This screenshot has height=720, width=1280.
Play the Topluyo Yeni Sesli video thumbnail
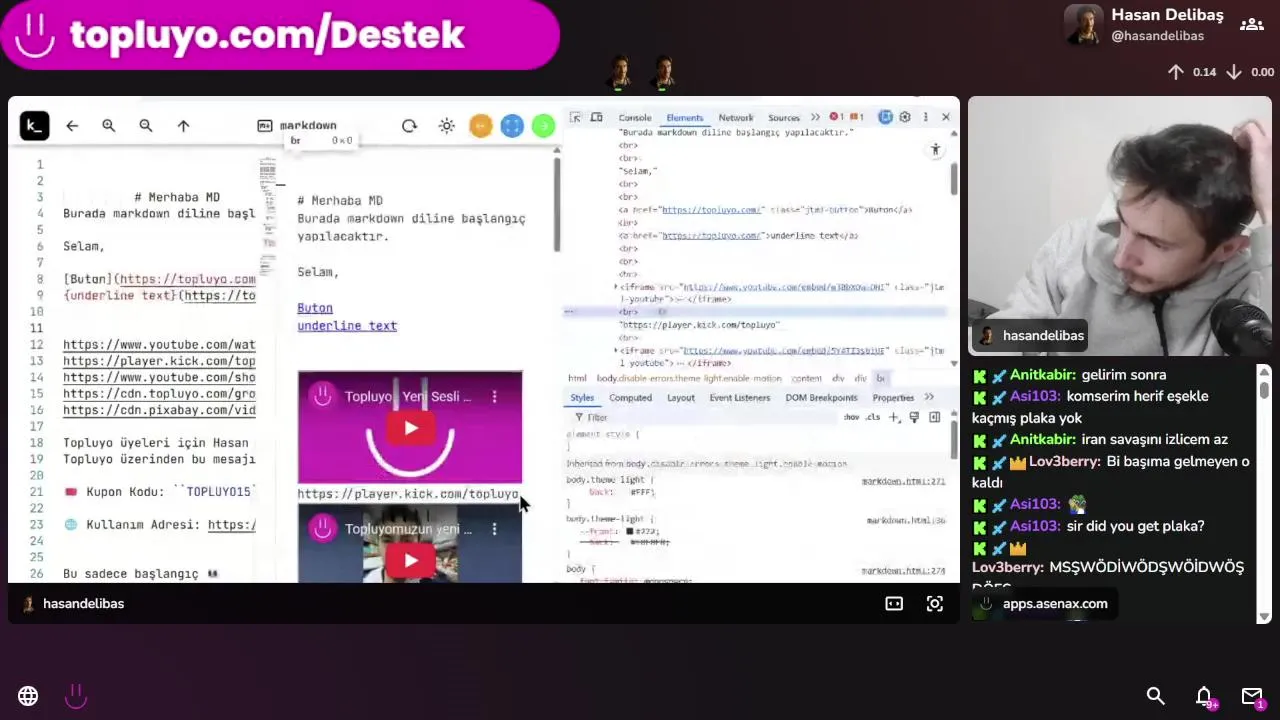(x=410, y=429)
